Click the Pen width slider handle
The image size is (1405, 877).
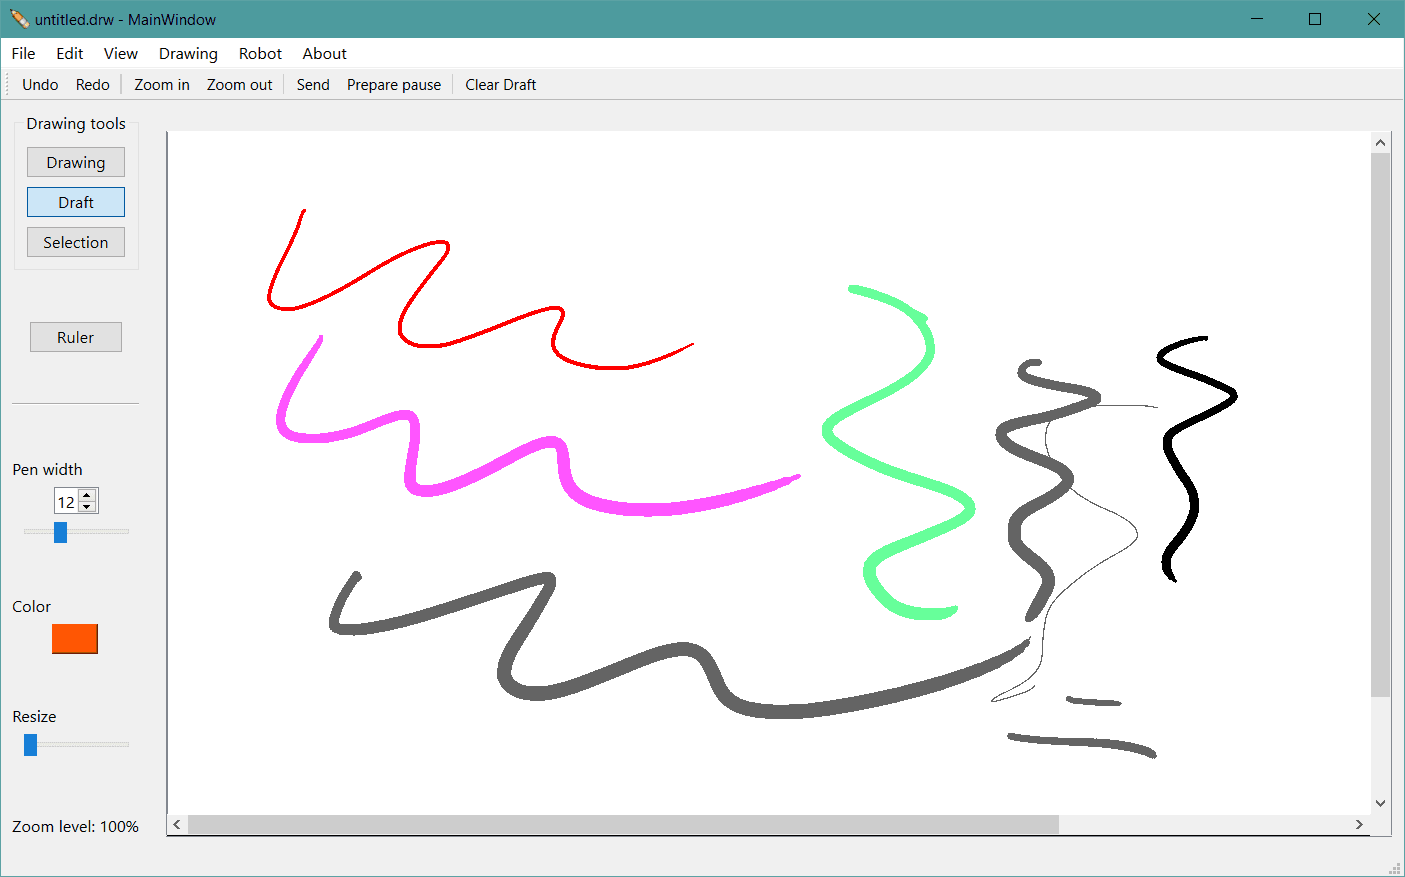61,532
